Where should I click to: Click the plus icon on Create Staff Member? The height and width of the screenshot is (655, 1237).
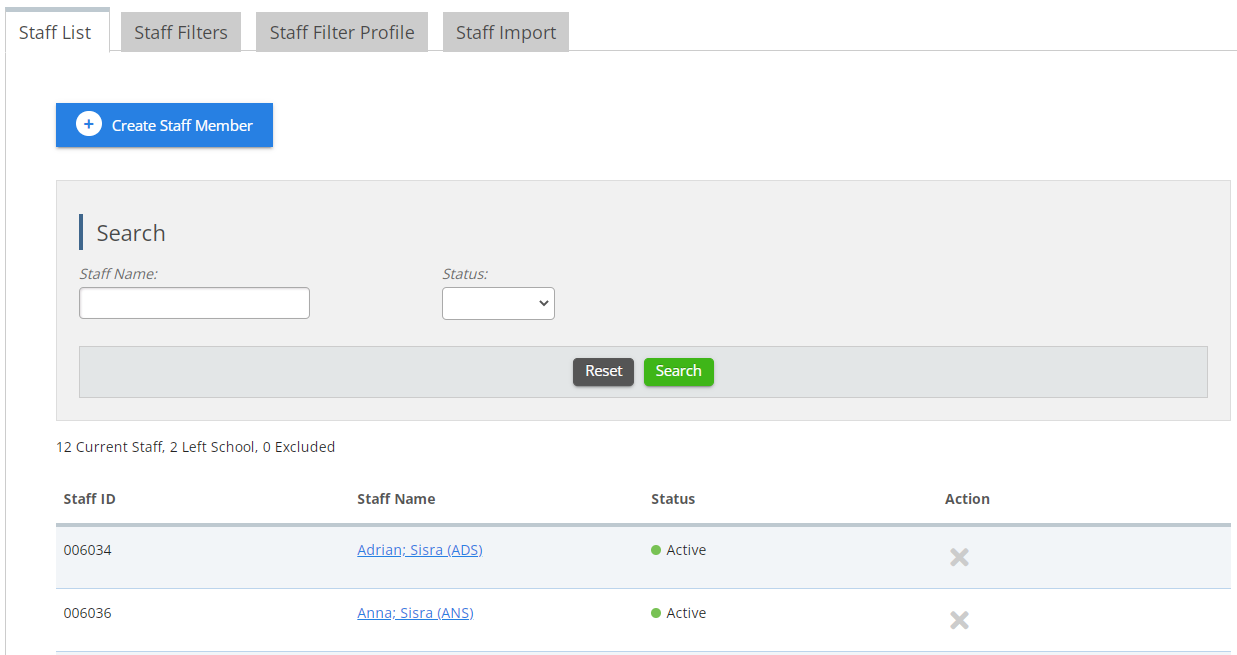(89, 125)
